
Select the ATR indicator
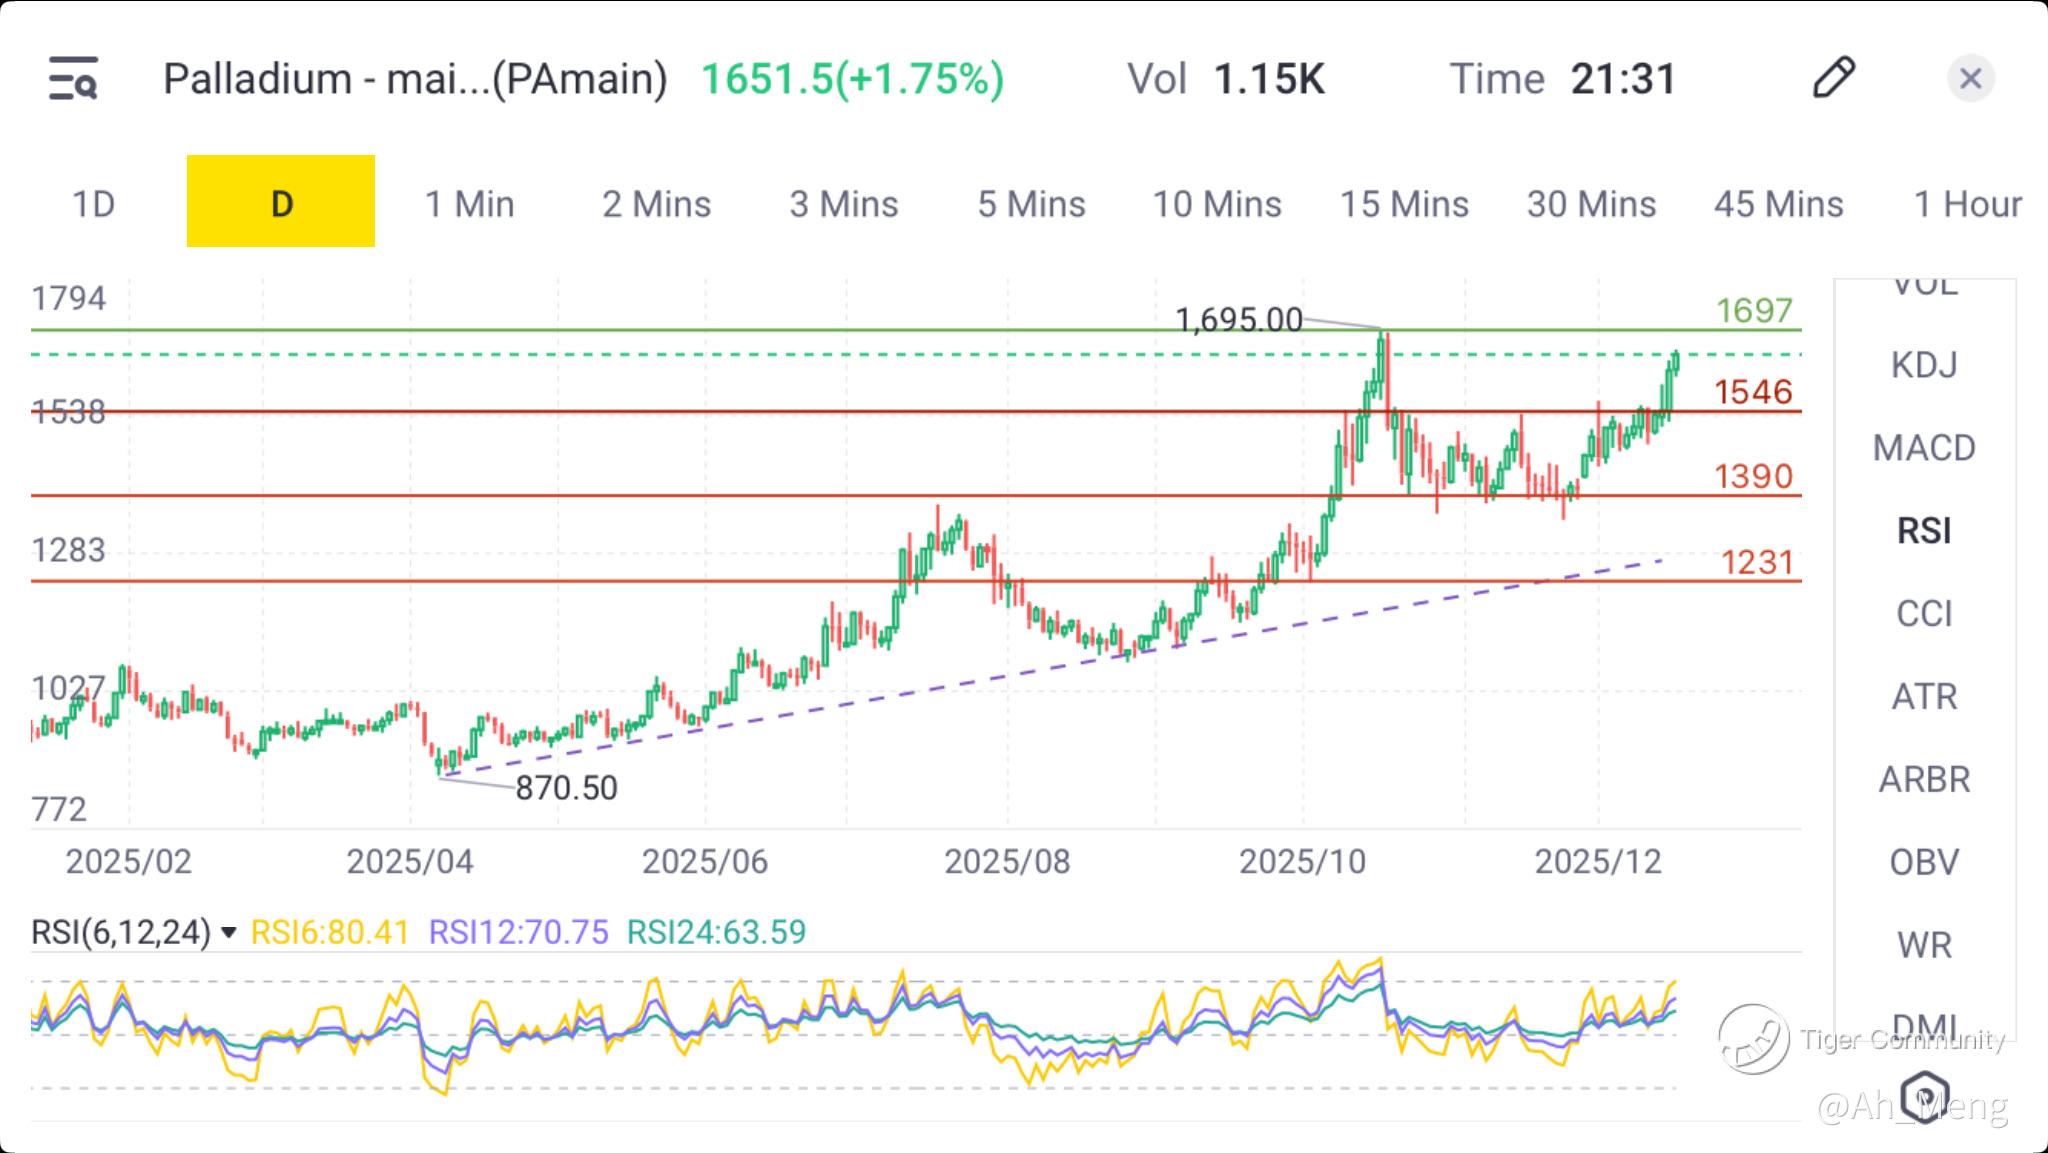click(1923, 696)
